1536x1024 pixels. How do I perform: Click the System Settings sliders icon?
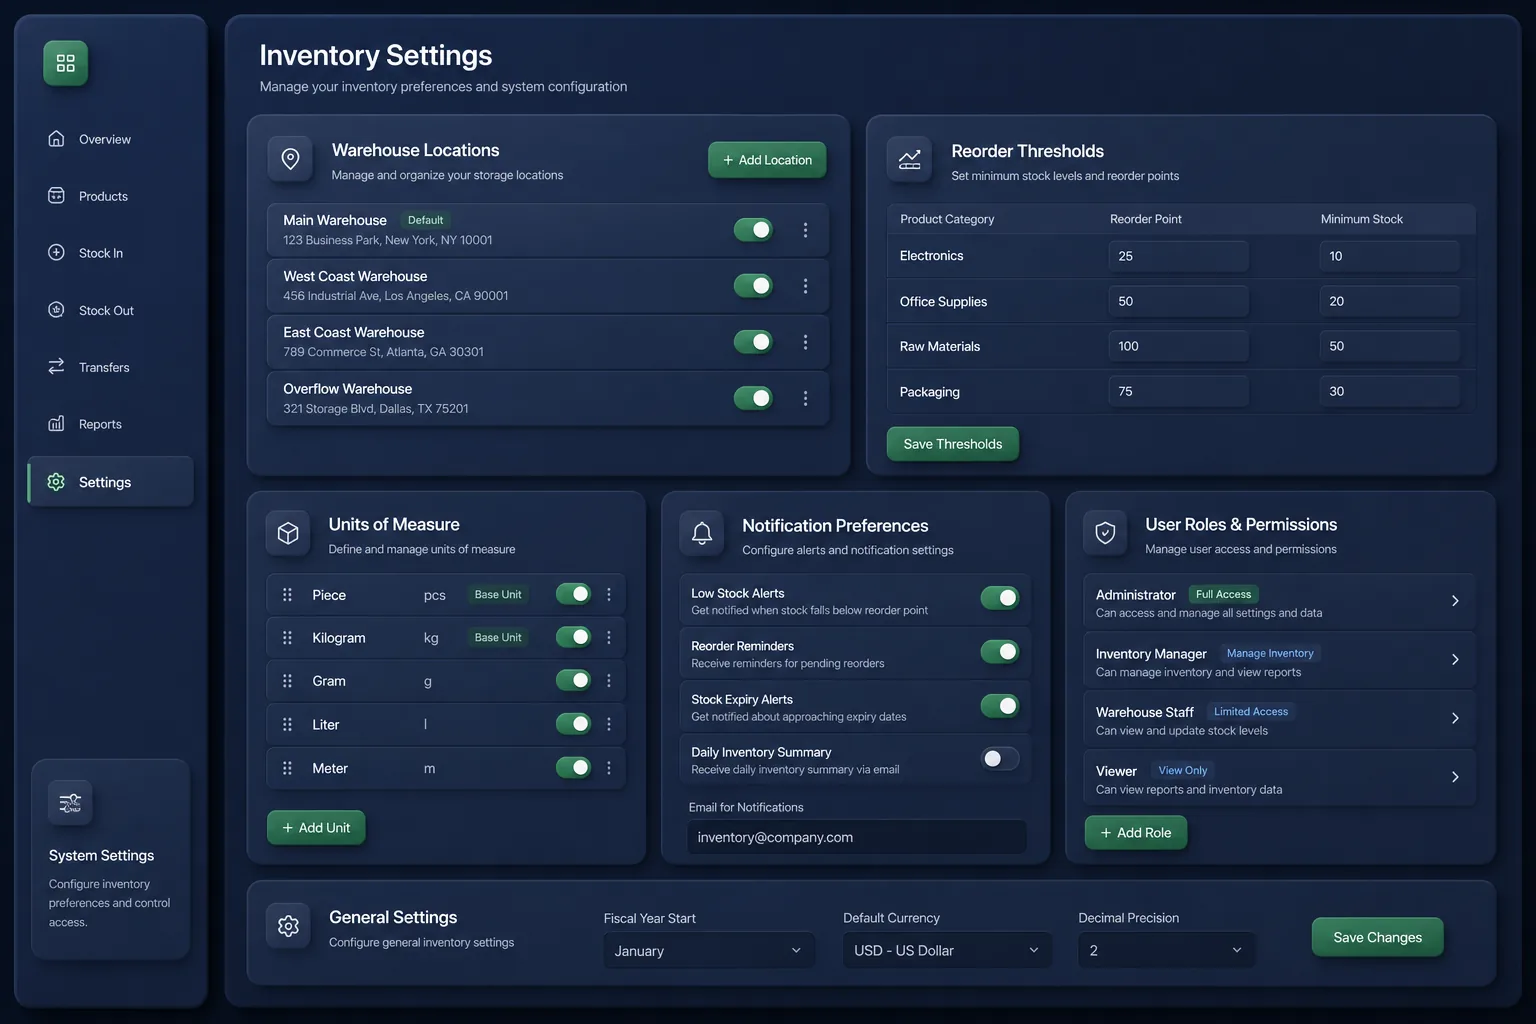[70, 802]
